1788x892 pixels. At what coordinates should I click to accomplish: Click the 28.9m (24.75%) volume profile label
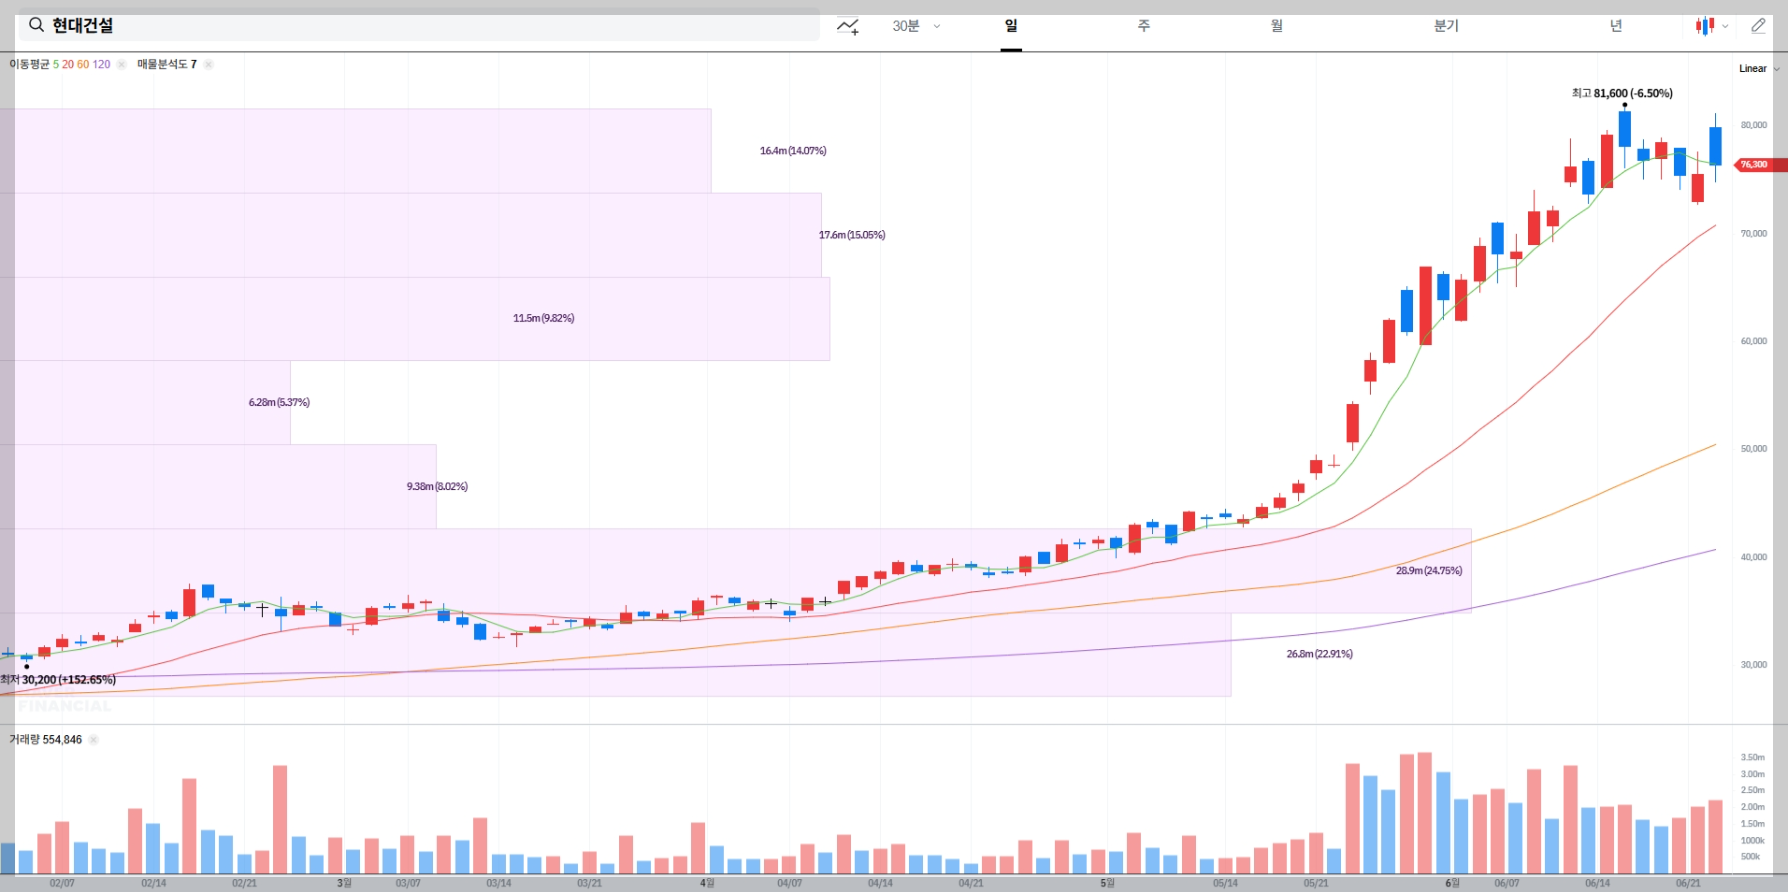1429,571
